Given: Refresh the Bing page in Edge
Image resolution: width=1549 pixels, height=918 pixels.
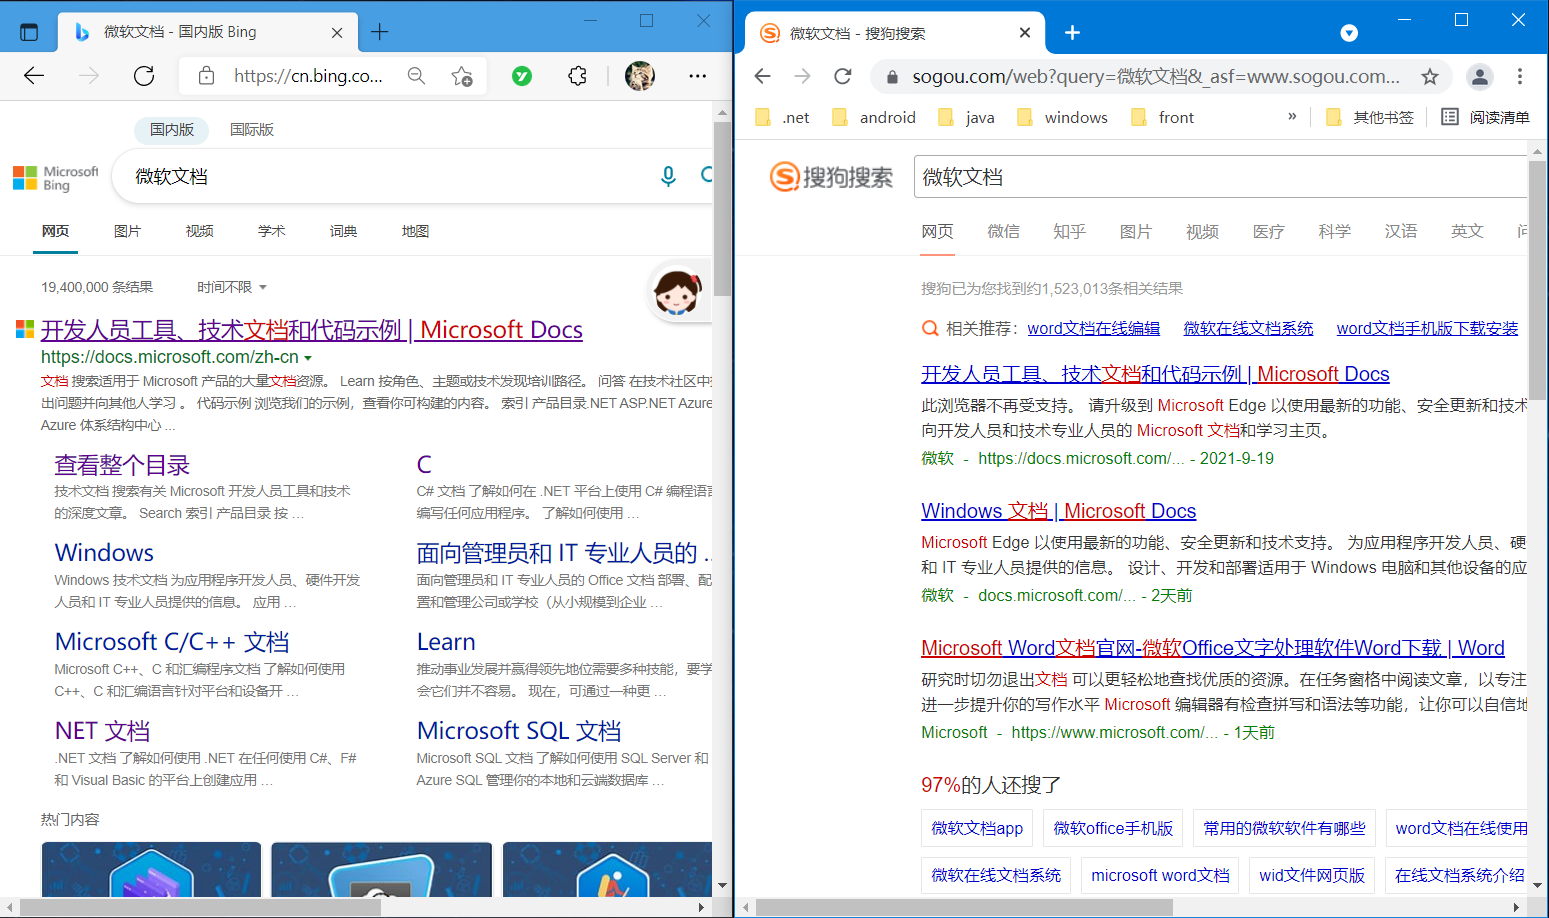Looking at the screenshot, I should [144, 76].
